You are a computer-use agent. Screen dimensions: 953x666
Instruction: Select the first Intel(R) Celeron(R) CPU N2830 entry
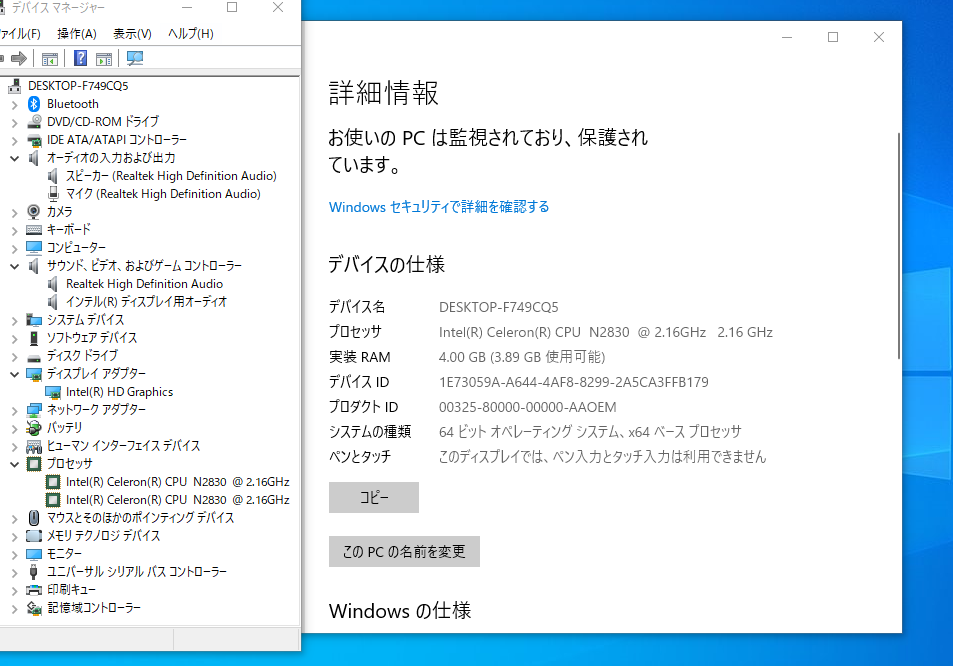click(177, 482)
